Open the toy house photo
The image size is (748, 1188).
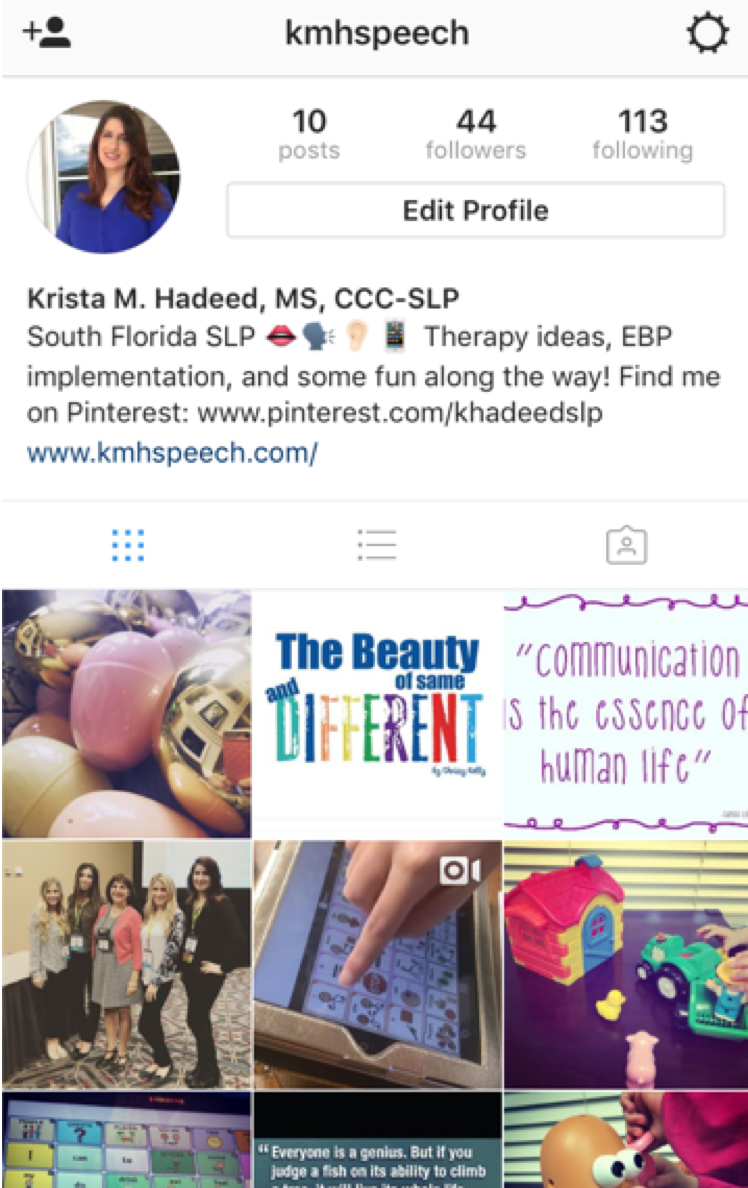click(x=626, y=964)
